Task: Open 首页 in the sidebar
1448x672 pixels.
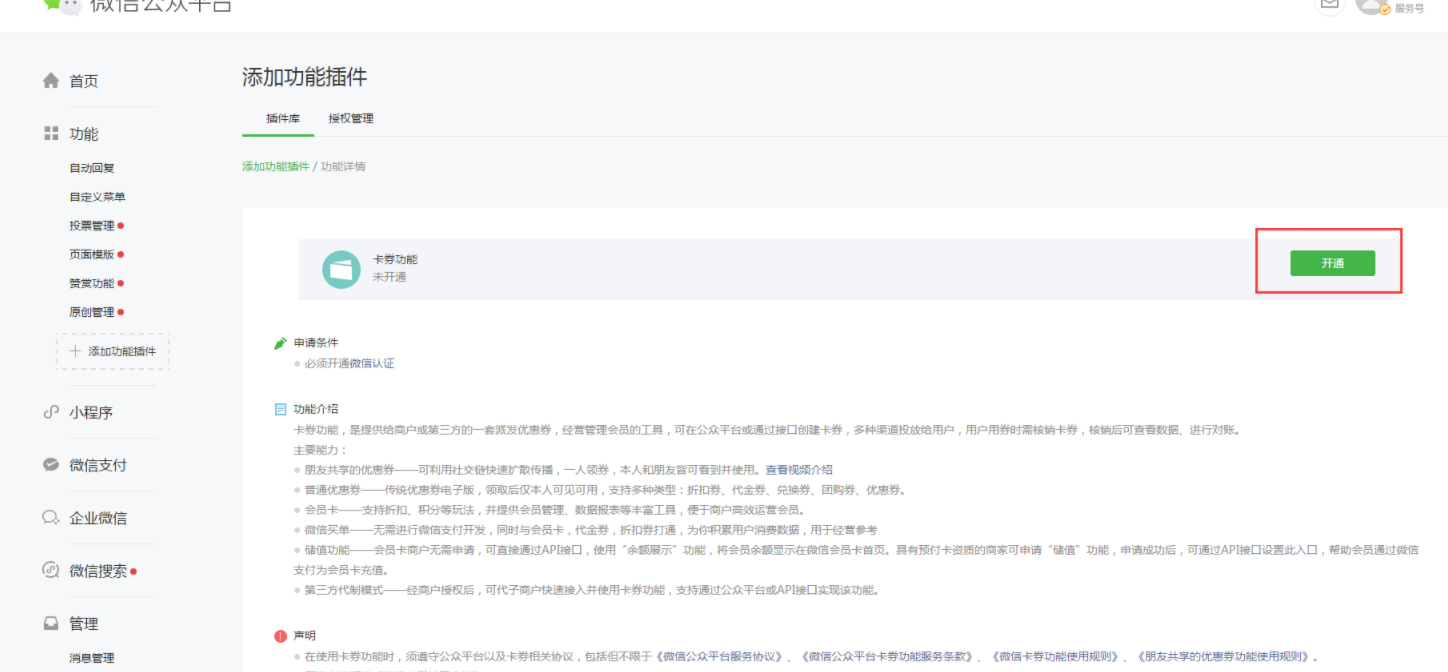Action: click(x=84, y=81)
